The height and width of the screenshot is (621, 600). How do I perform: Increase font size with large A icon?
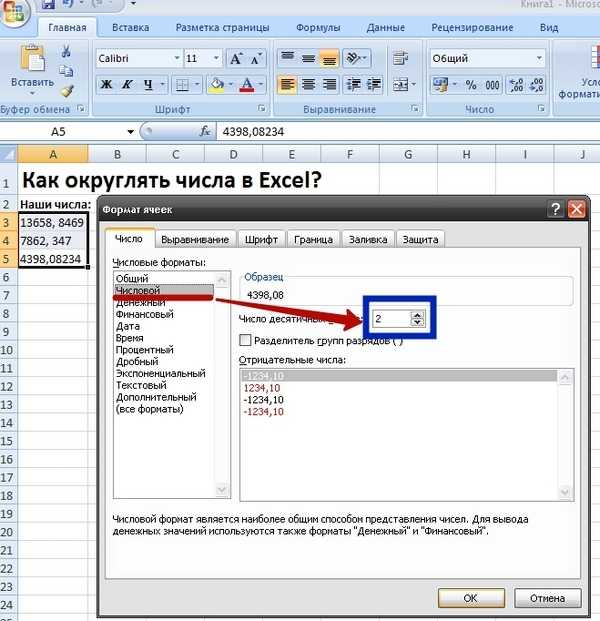click(236, 59)
